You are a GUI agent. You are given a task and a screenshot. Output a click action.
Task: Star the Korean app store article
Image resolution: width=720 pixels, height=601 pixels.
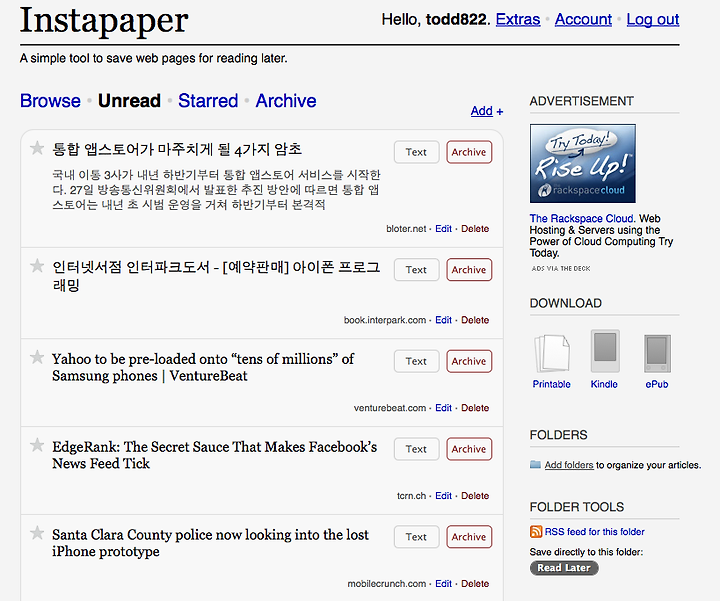coord(37,148)
